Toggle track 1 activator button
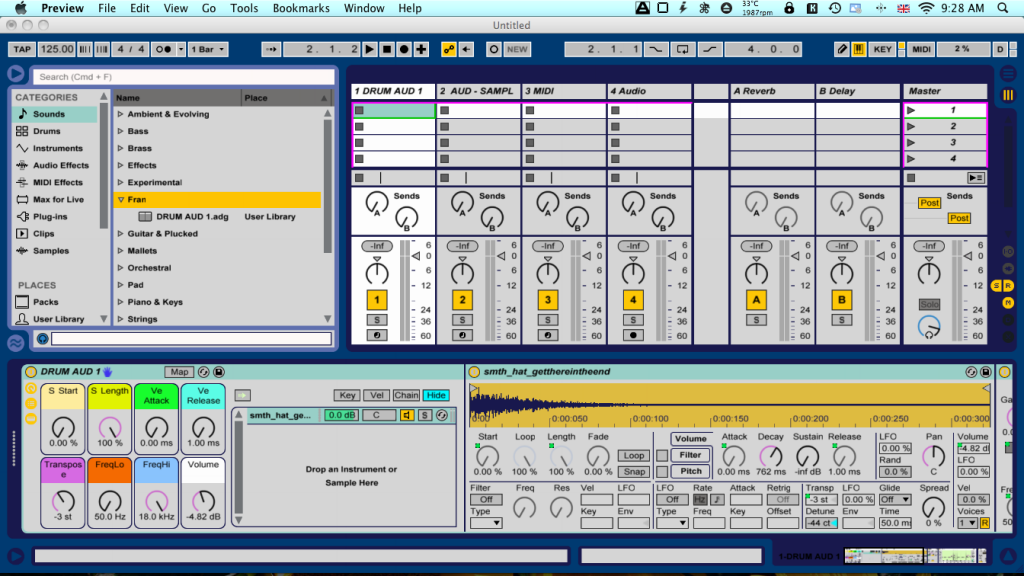The width and height of the screenshot is (1024, 576). (377, 300)
